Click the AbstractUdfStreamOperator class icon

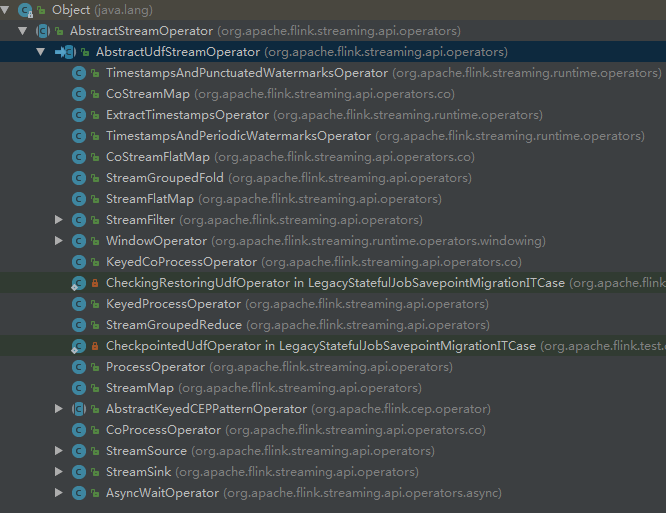[66, 52]
